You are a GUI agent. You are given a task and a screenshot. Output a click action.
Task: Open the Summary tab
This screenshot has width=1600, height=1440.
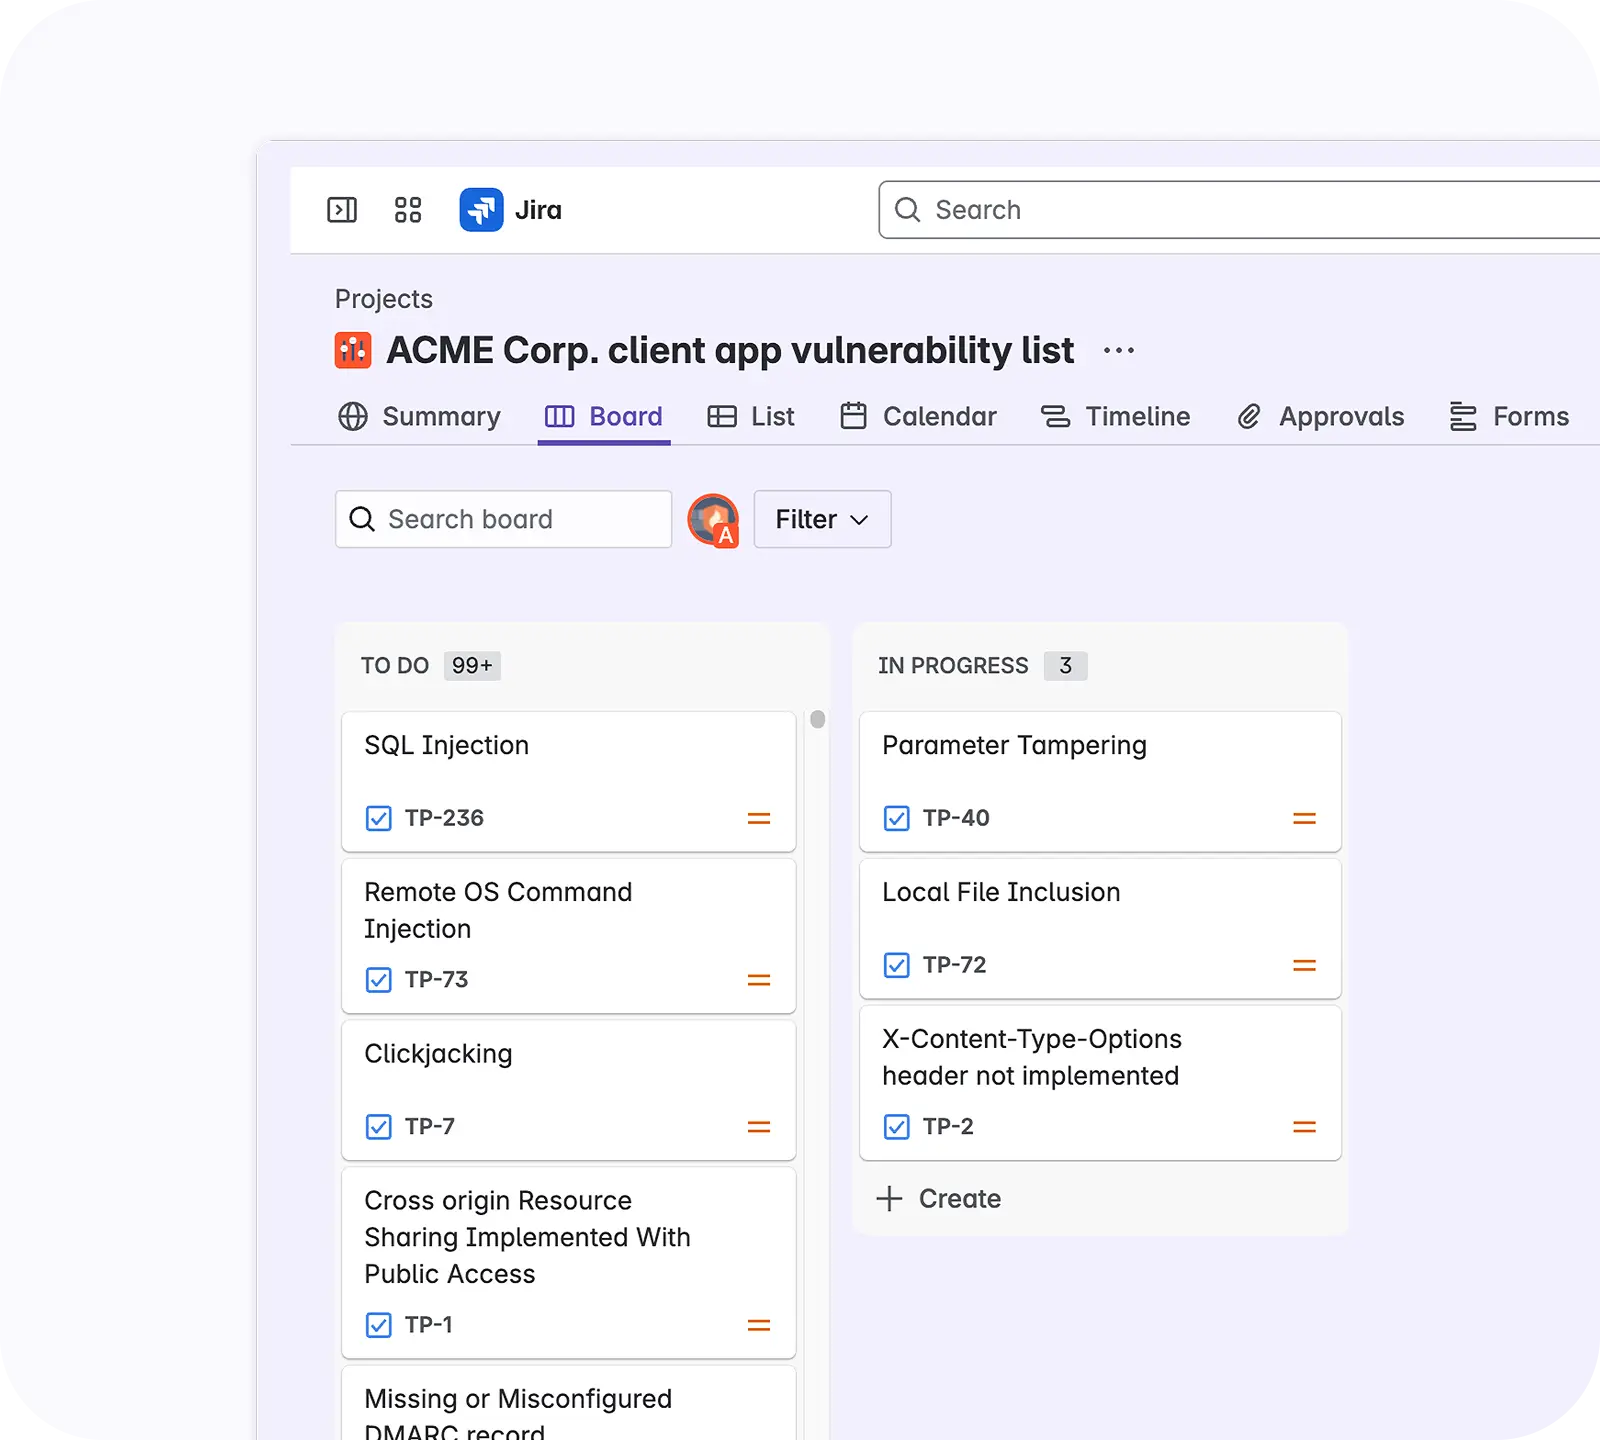(419, 416)
